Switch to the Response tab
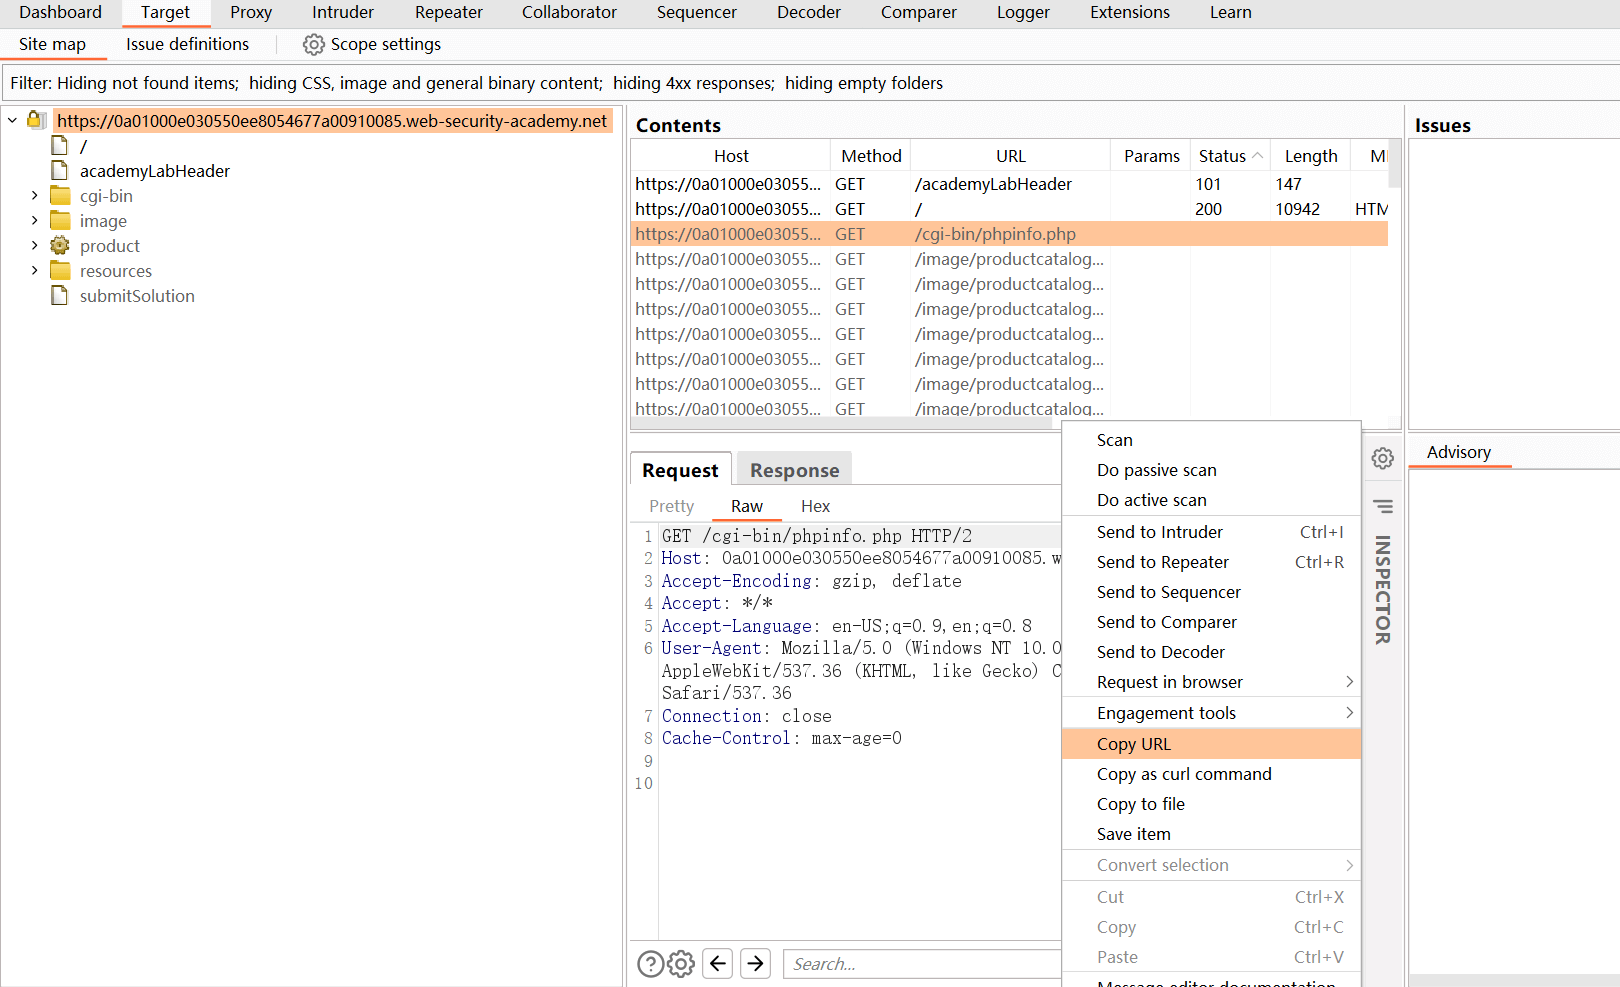Image resolution: width=1620 pixels, height=987 pixels. coord(794,470)
